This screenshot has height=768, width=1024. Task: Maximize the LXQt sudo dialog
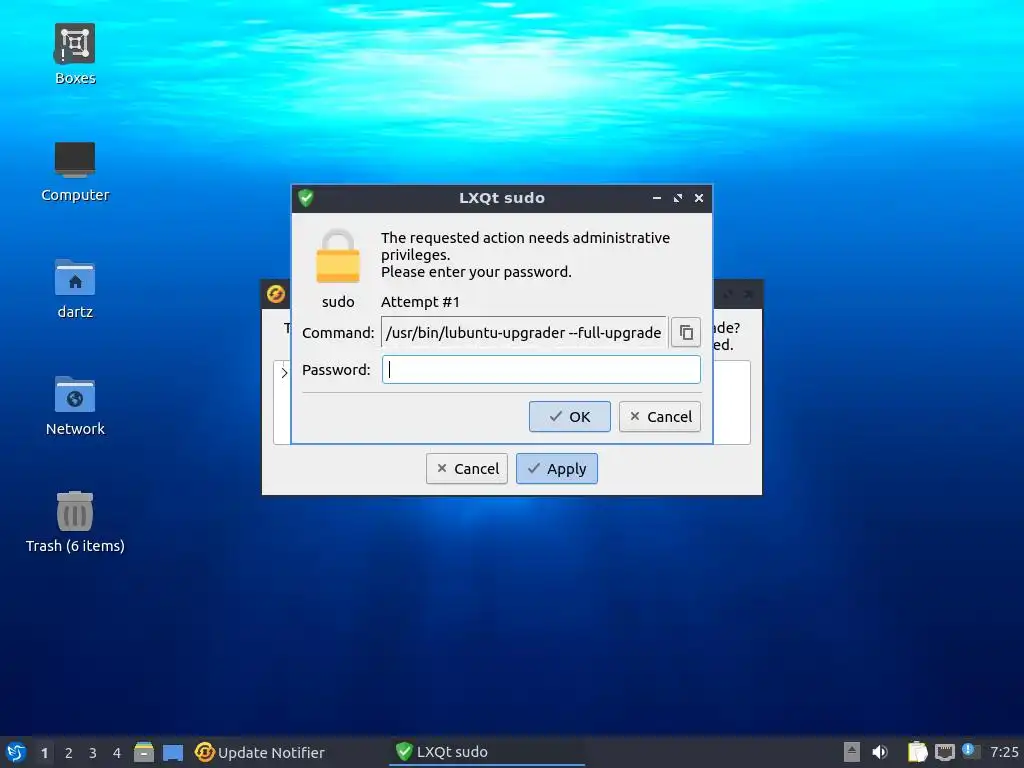(678, 198)
